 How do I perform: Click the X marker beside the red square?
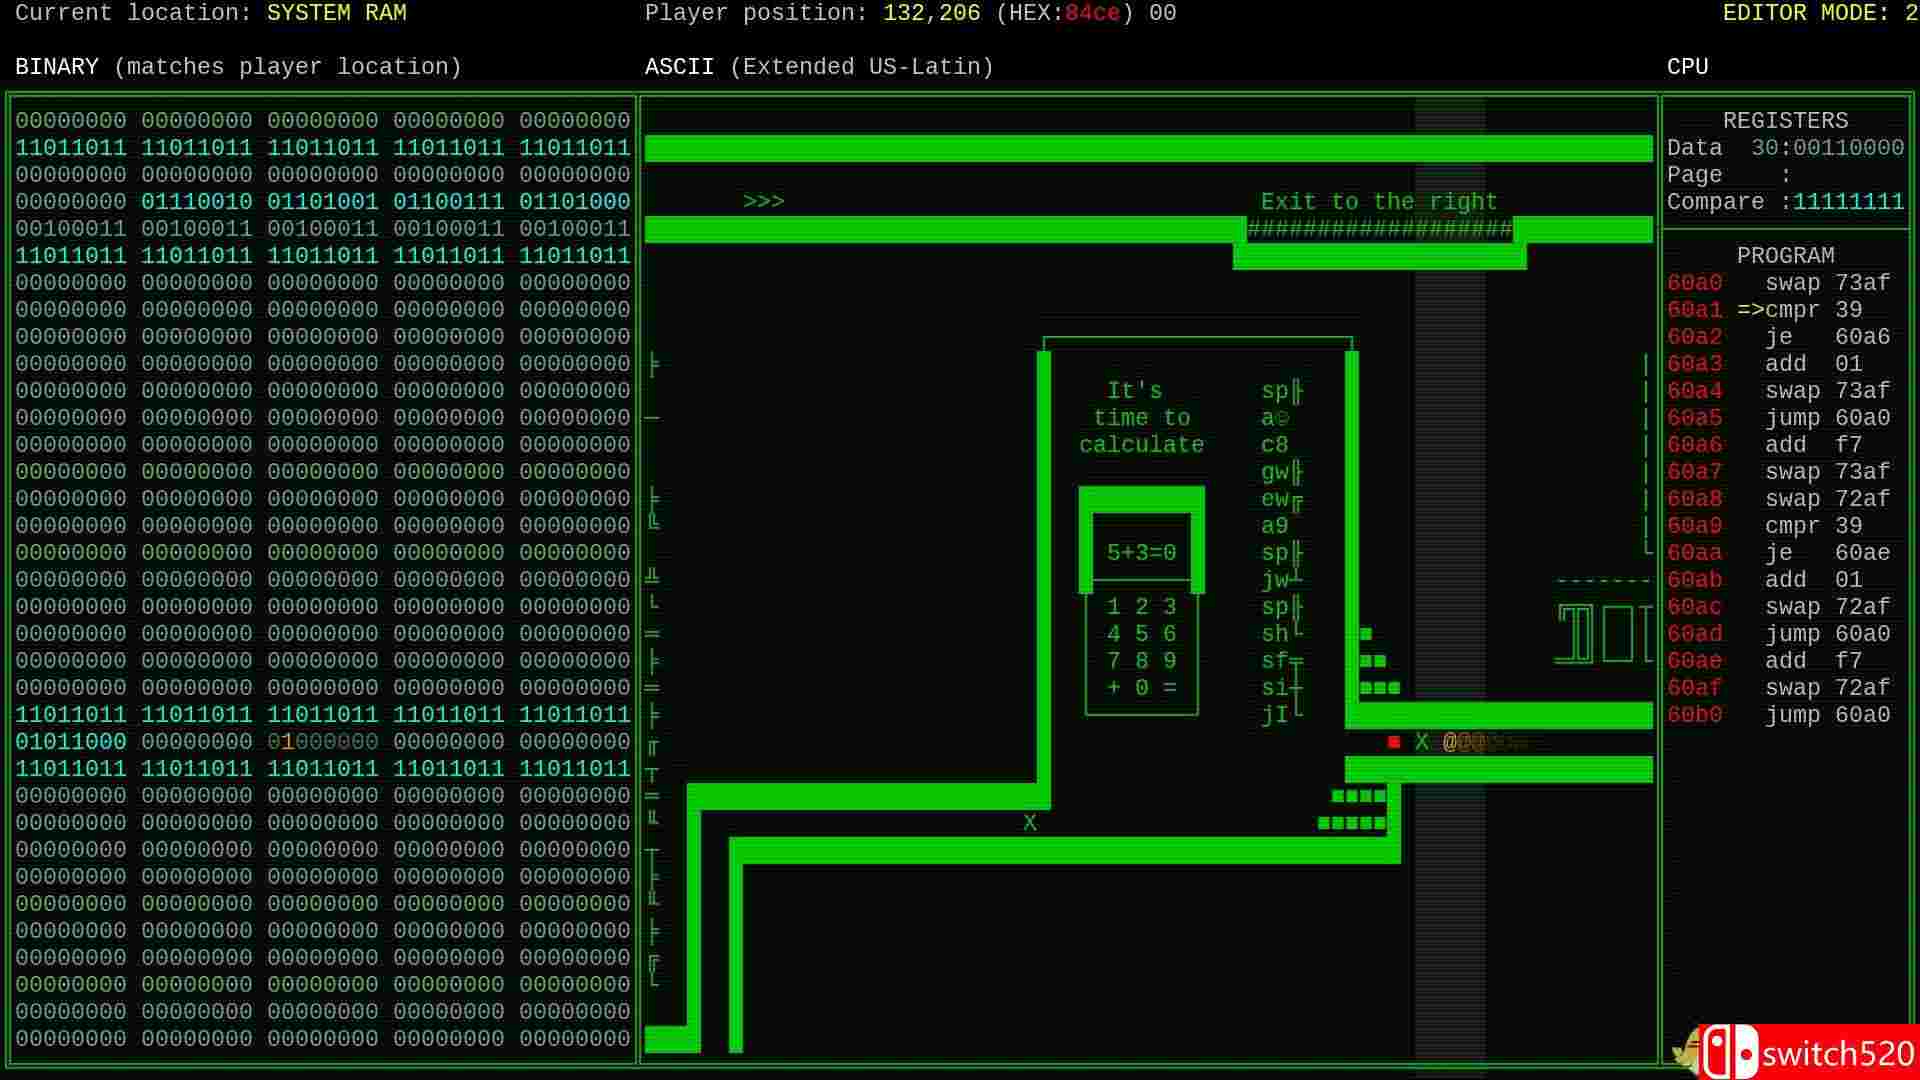[x=1422, y=742]
